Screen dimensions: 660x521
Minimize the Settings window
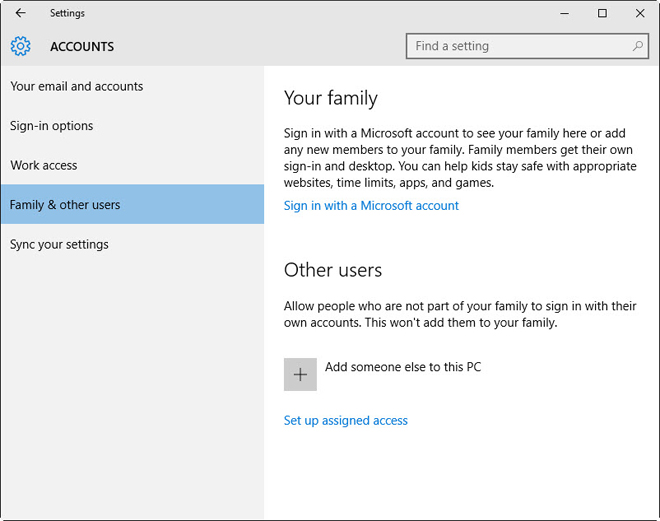[x=564, y=13]
